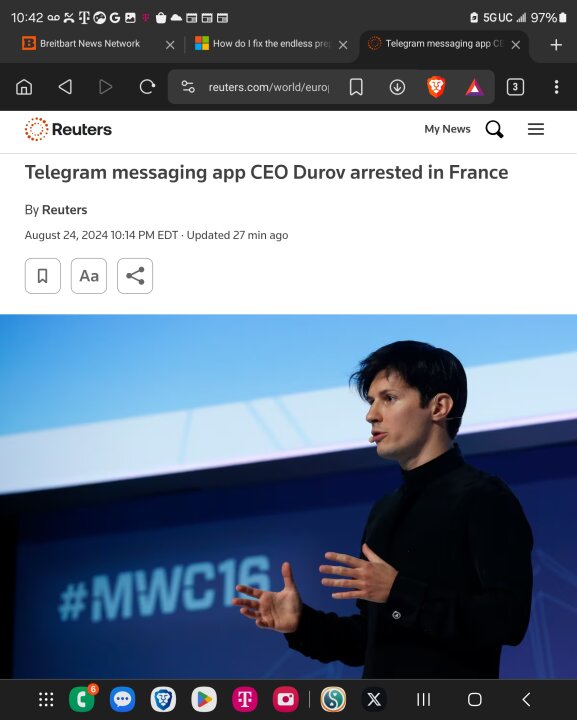The image size is (577, 720).
Task: Open the Aa text size options
Action: coord(89,276)
